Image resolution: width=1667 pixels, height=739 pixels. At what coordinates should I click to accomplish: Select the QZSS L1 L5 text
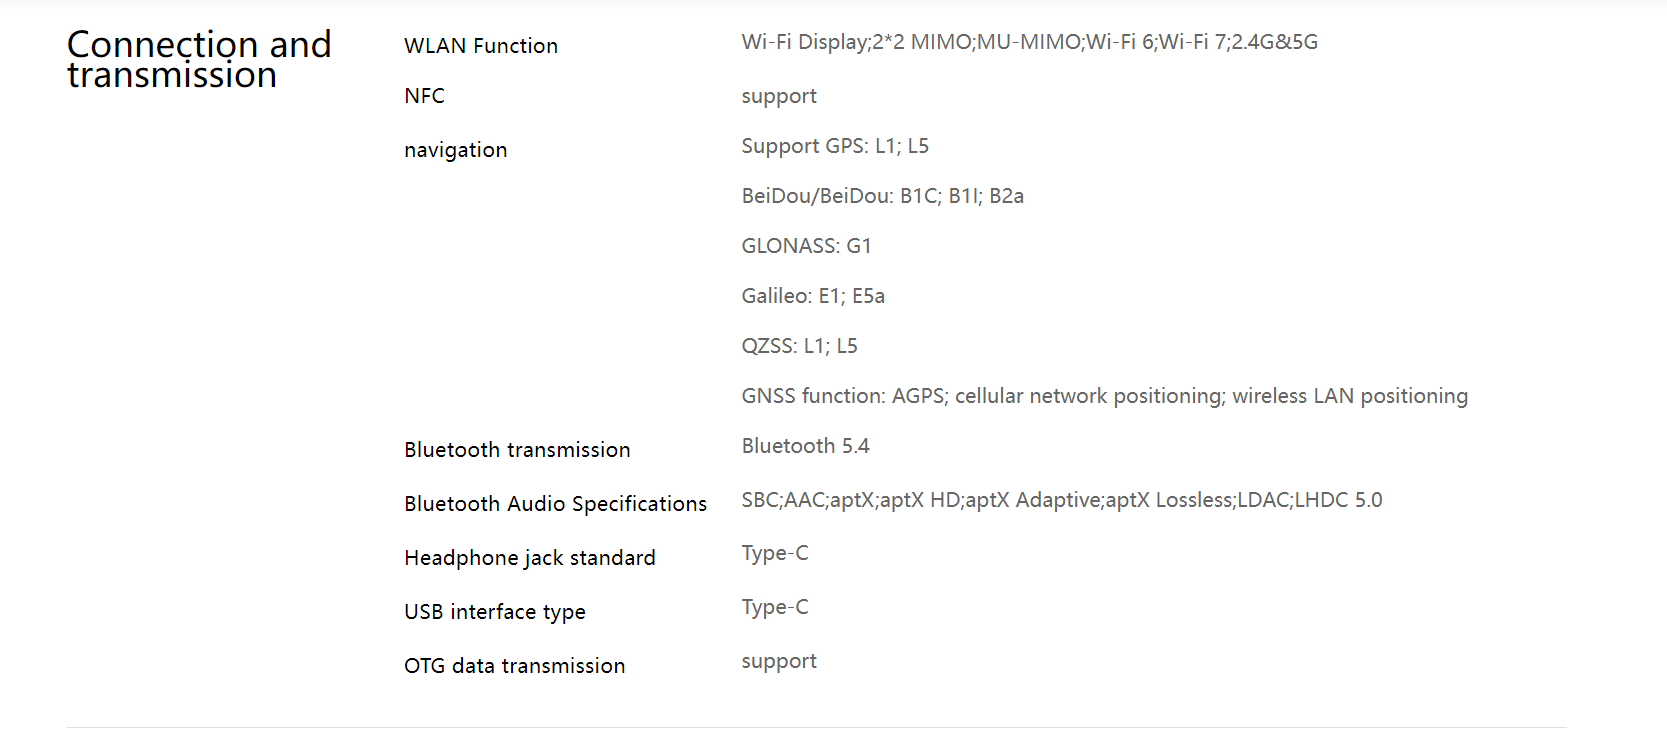(x=799, y=346)
